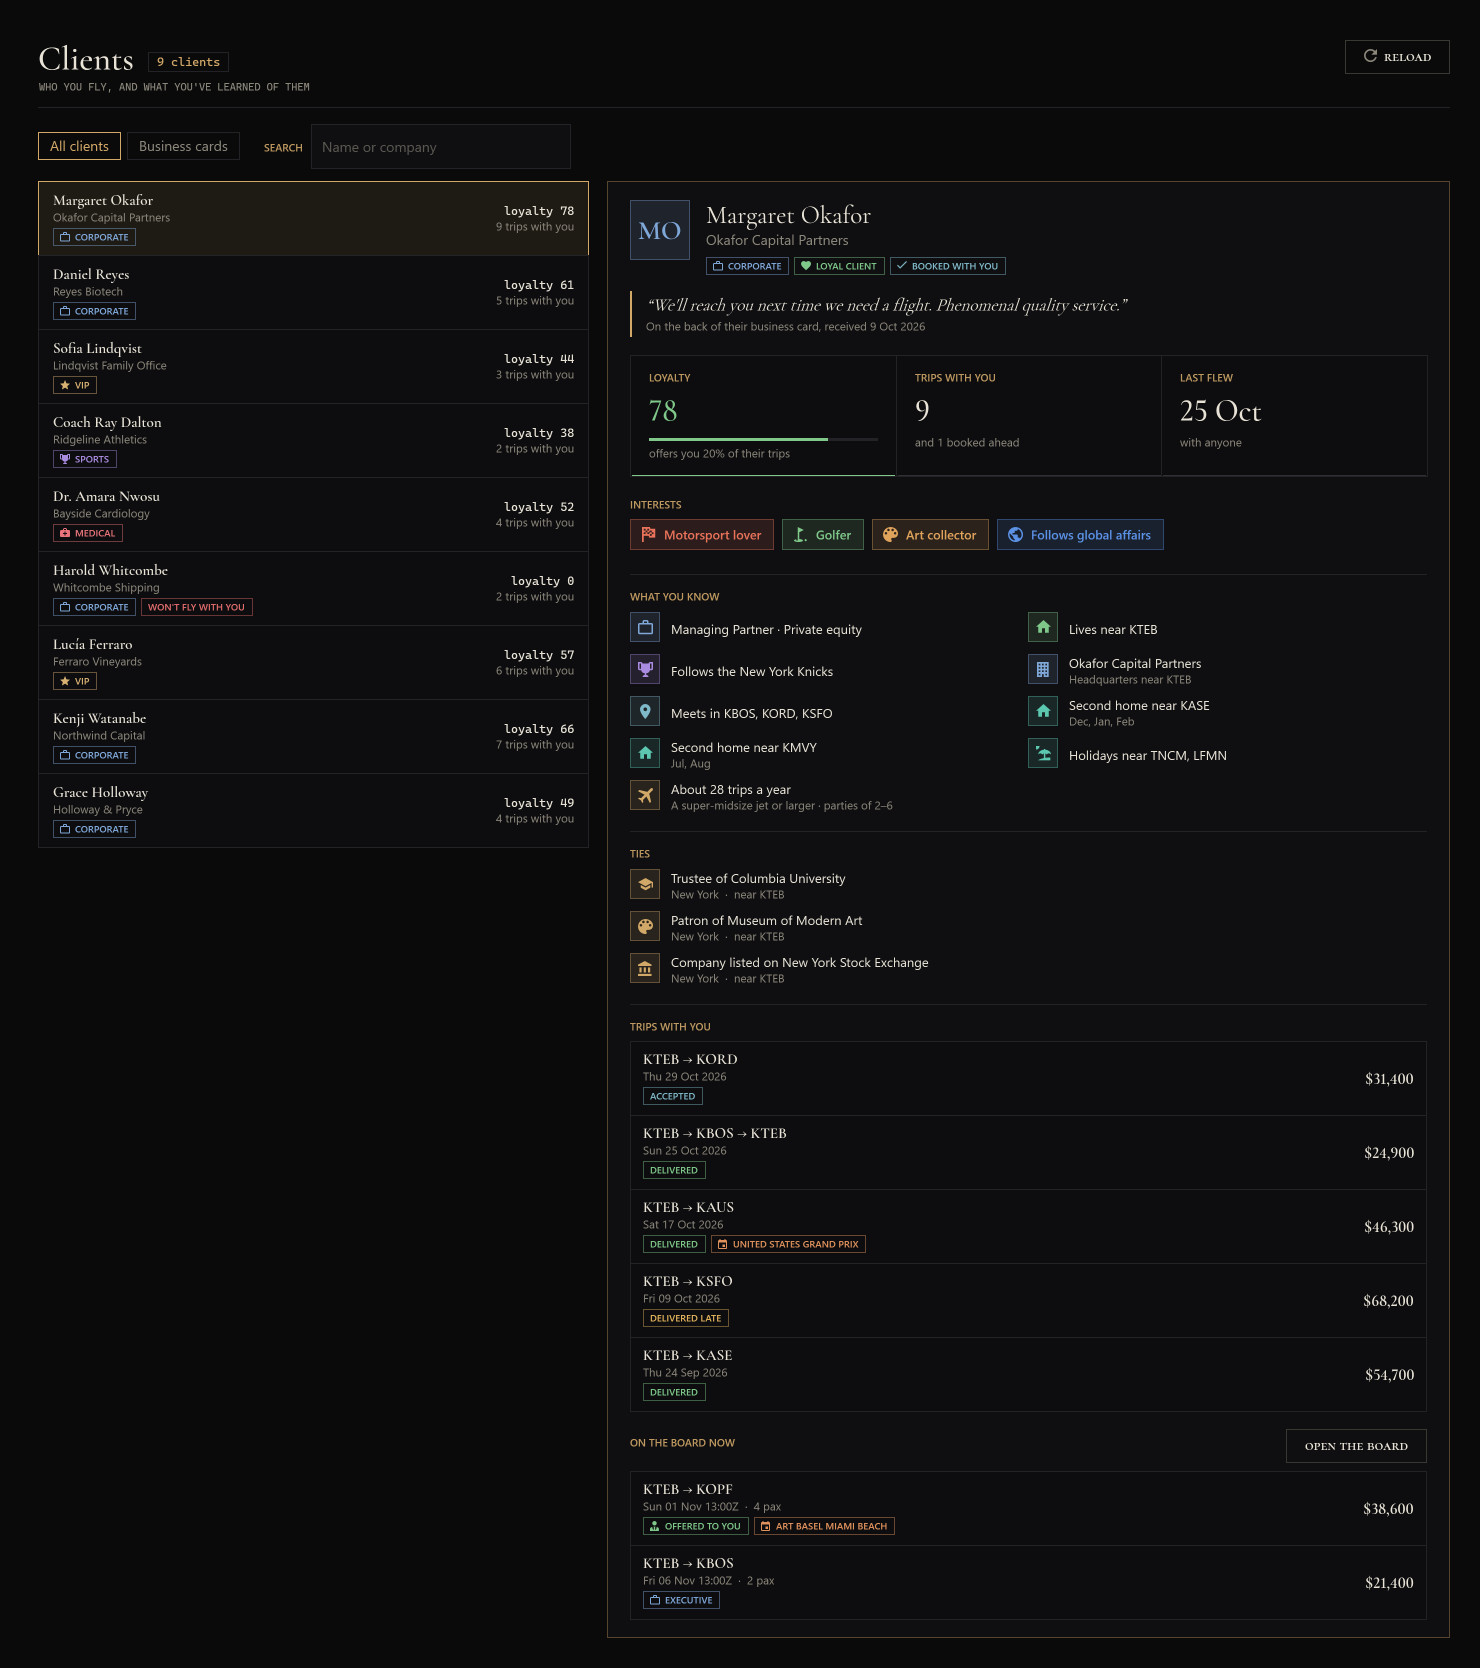Click the palette icon for Museum of Modern Art
The width and height of the screenshot is (1480, 1668).
tap(645, 927)
